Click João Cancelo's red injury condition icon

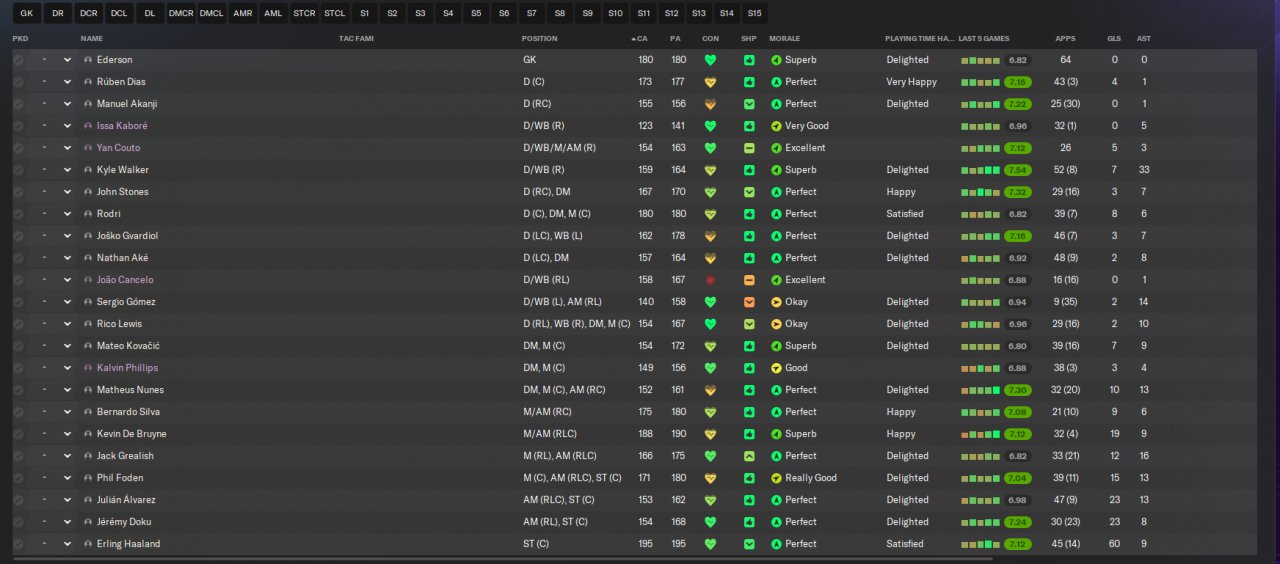[711, 280]
